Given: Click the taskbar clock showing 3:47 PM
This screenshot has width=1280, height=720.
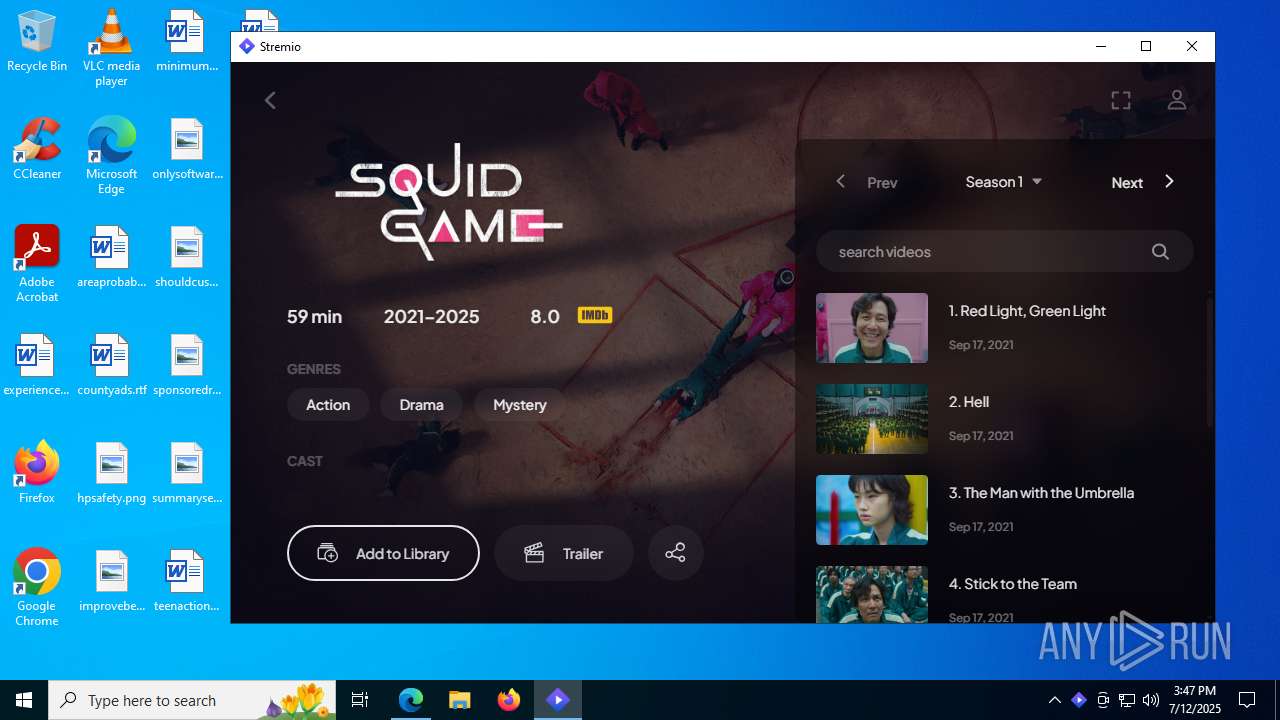Looking at the screenshot, I should coord(1195,700).
